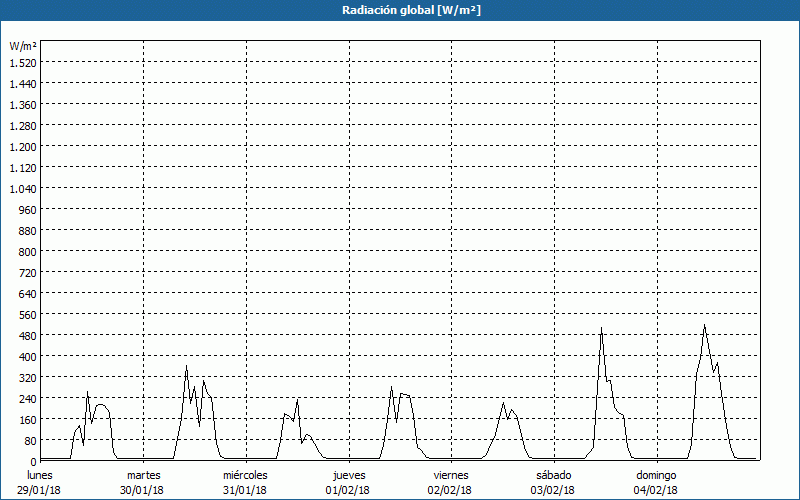The height and width of the screenshot is (500, 800).
Task: Select the 800 y-axis label
Action: tap(28, 252)
